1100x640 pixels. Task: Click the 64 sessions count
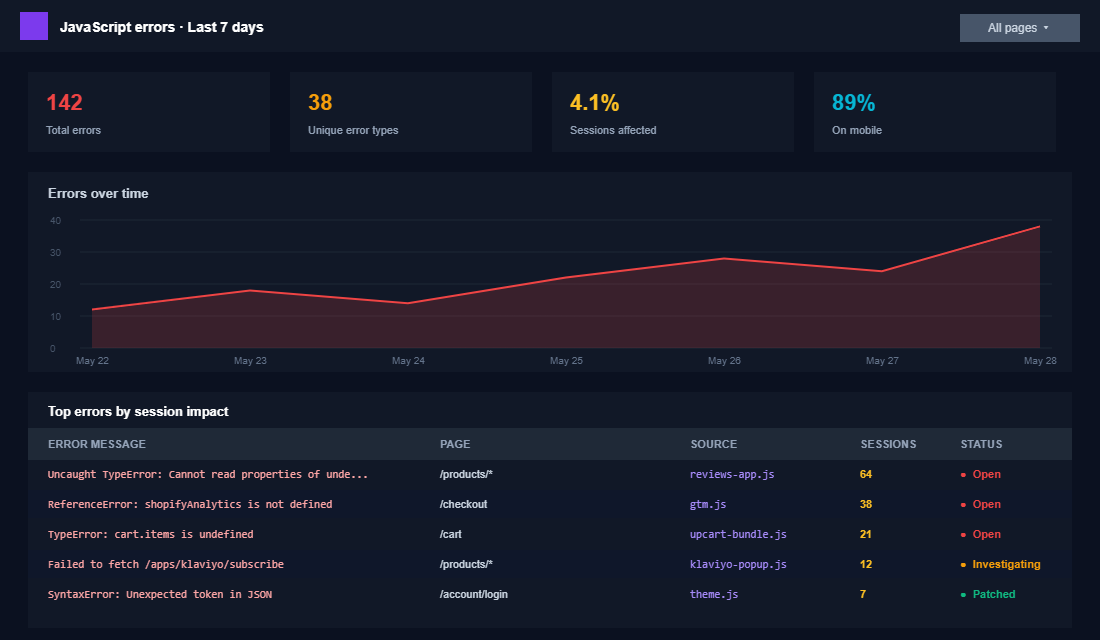(x=866, y=474)
